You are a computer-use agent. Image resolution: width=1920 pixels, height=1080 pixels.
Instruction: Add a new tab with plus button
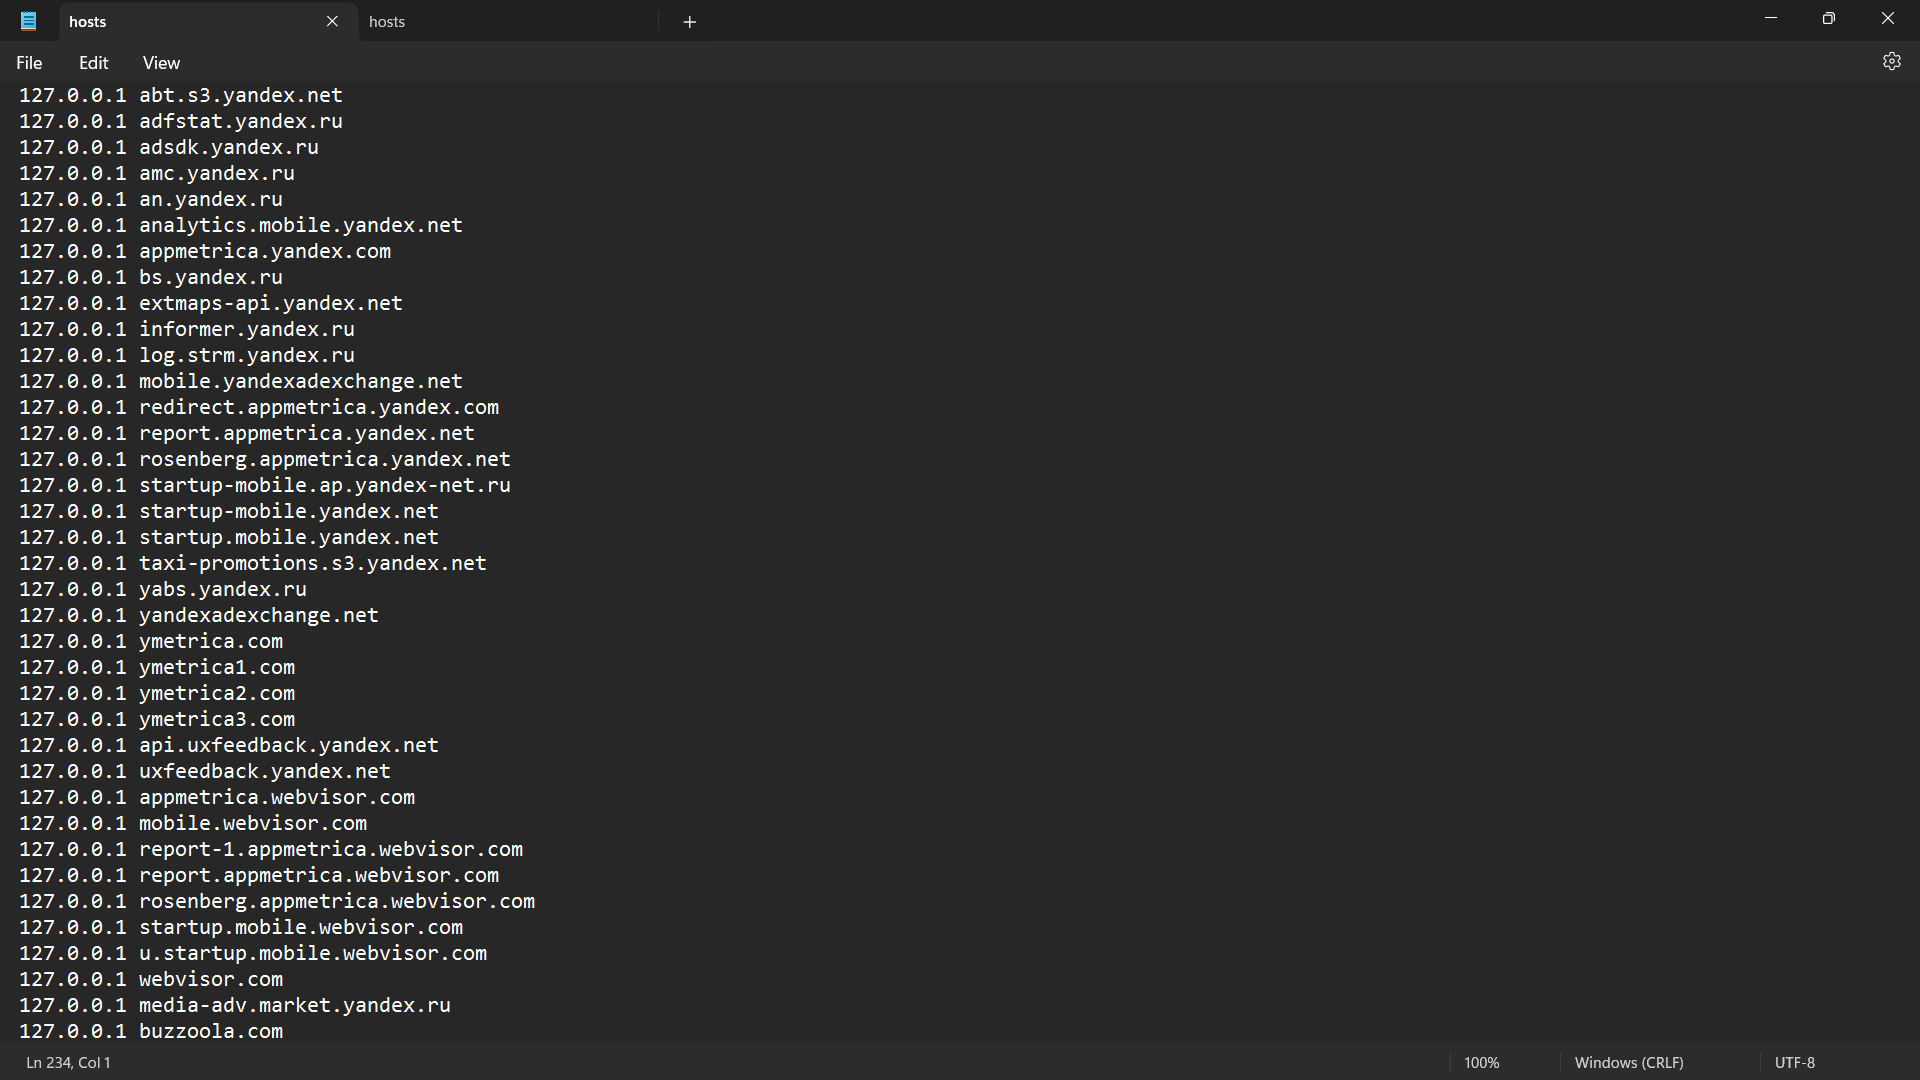[x=689, y=22]
